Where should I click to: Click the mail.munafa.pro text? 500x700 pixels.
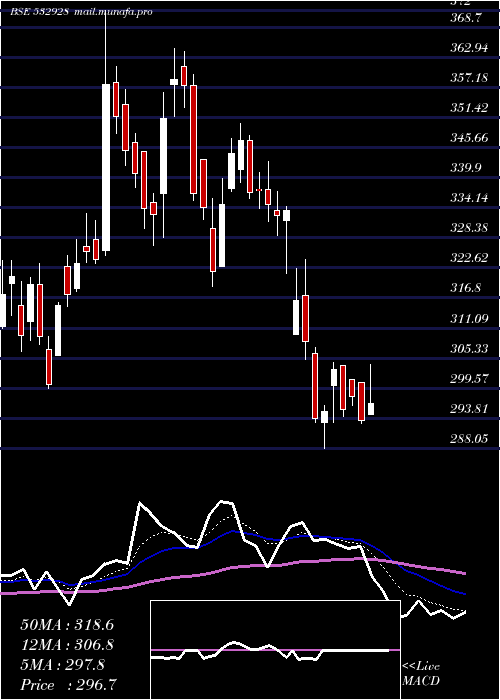(112, 12)
